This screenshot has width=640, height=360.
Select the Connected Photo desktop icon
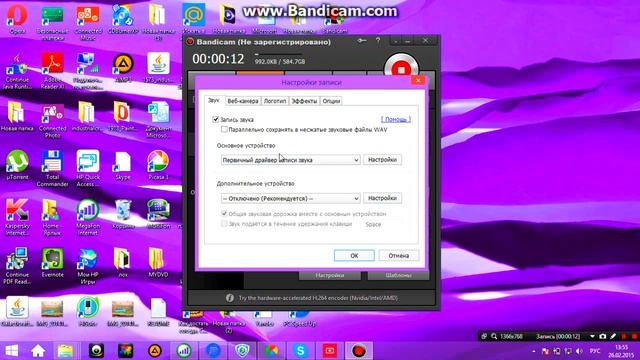click(x=52, y=120)
